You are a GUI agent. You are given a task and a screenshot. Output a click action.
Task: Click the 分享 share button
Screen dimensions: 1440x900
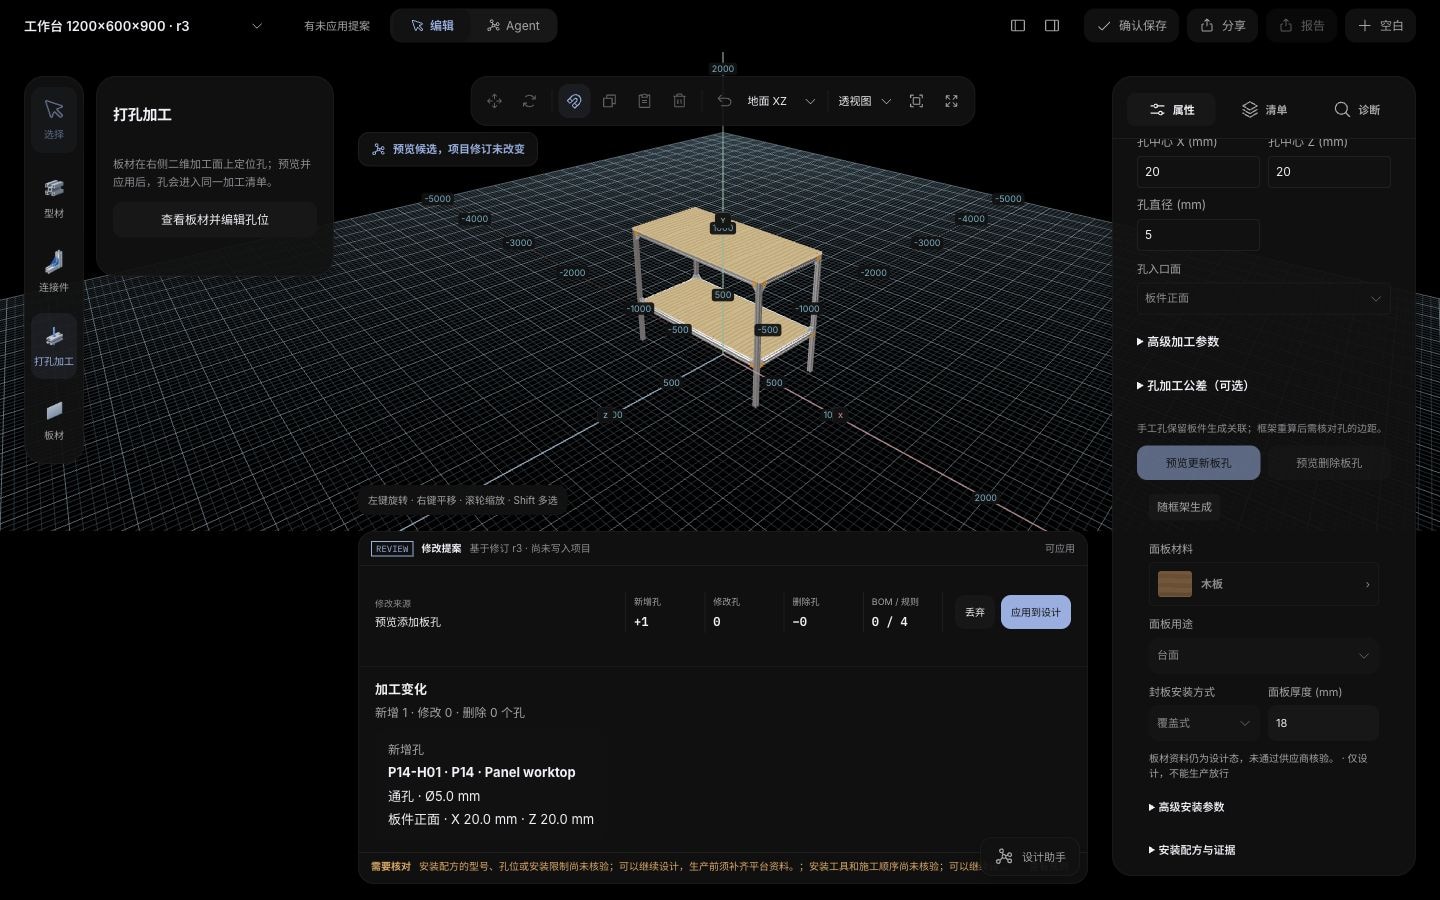click(1222, 26)
